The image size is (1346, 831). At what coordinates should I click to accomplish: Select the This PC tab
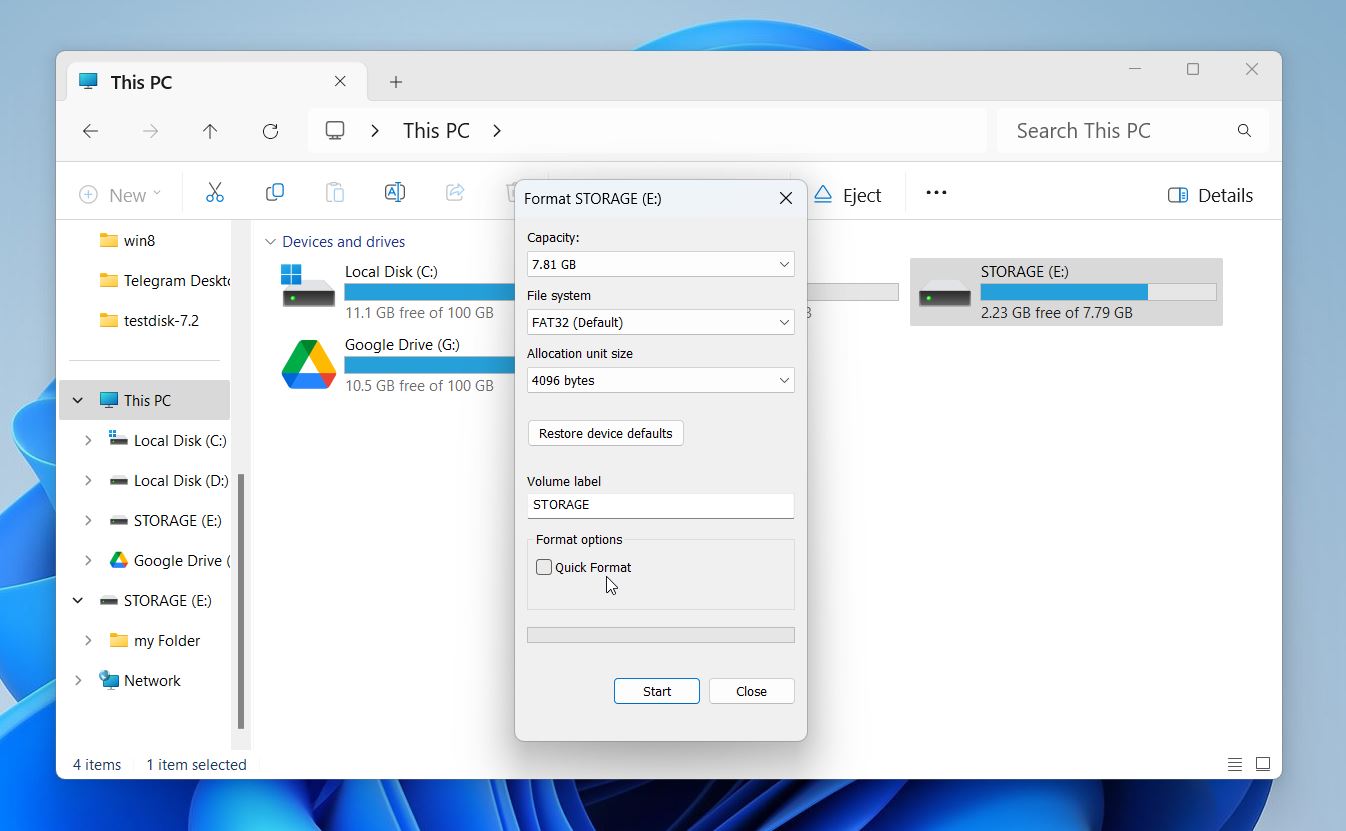point(215,82)
